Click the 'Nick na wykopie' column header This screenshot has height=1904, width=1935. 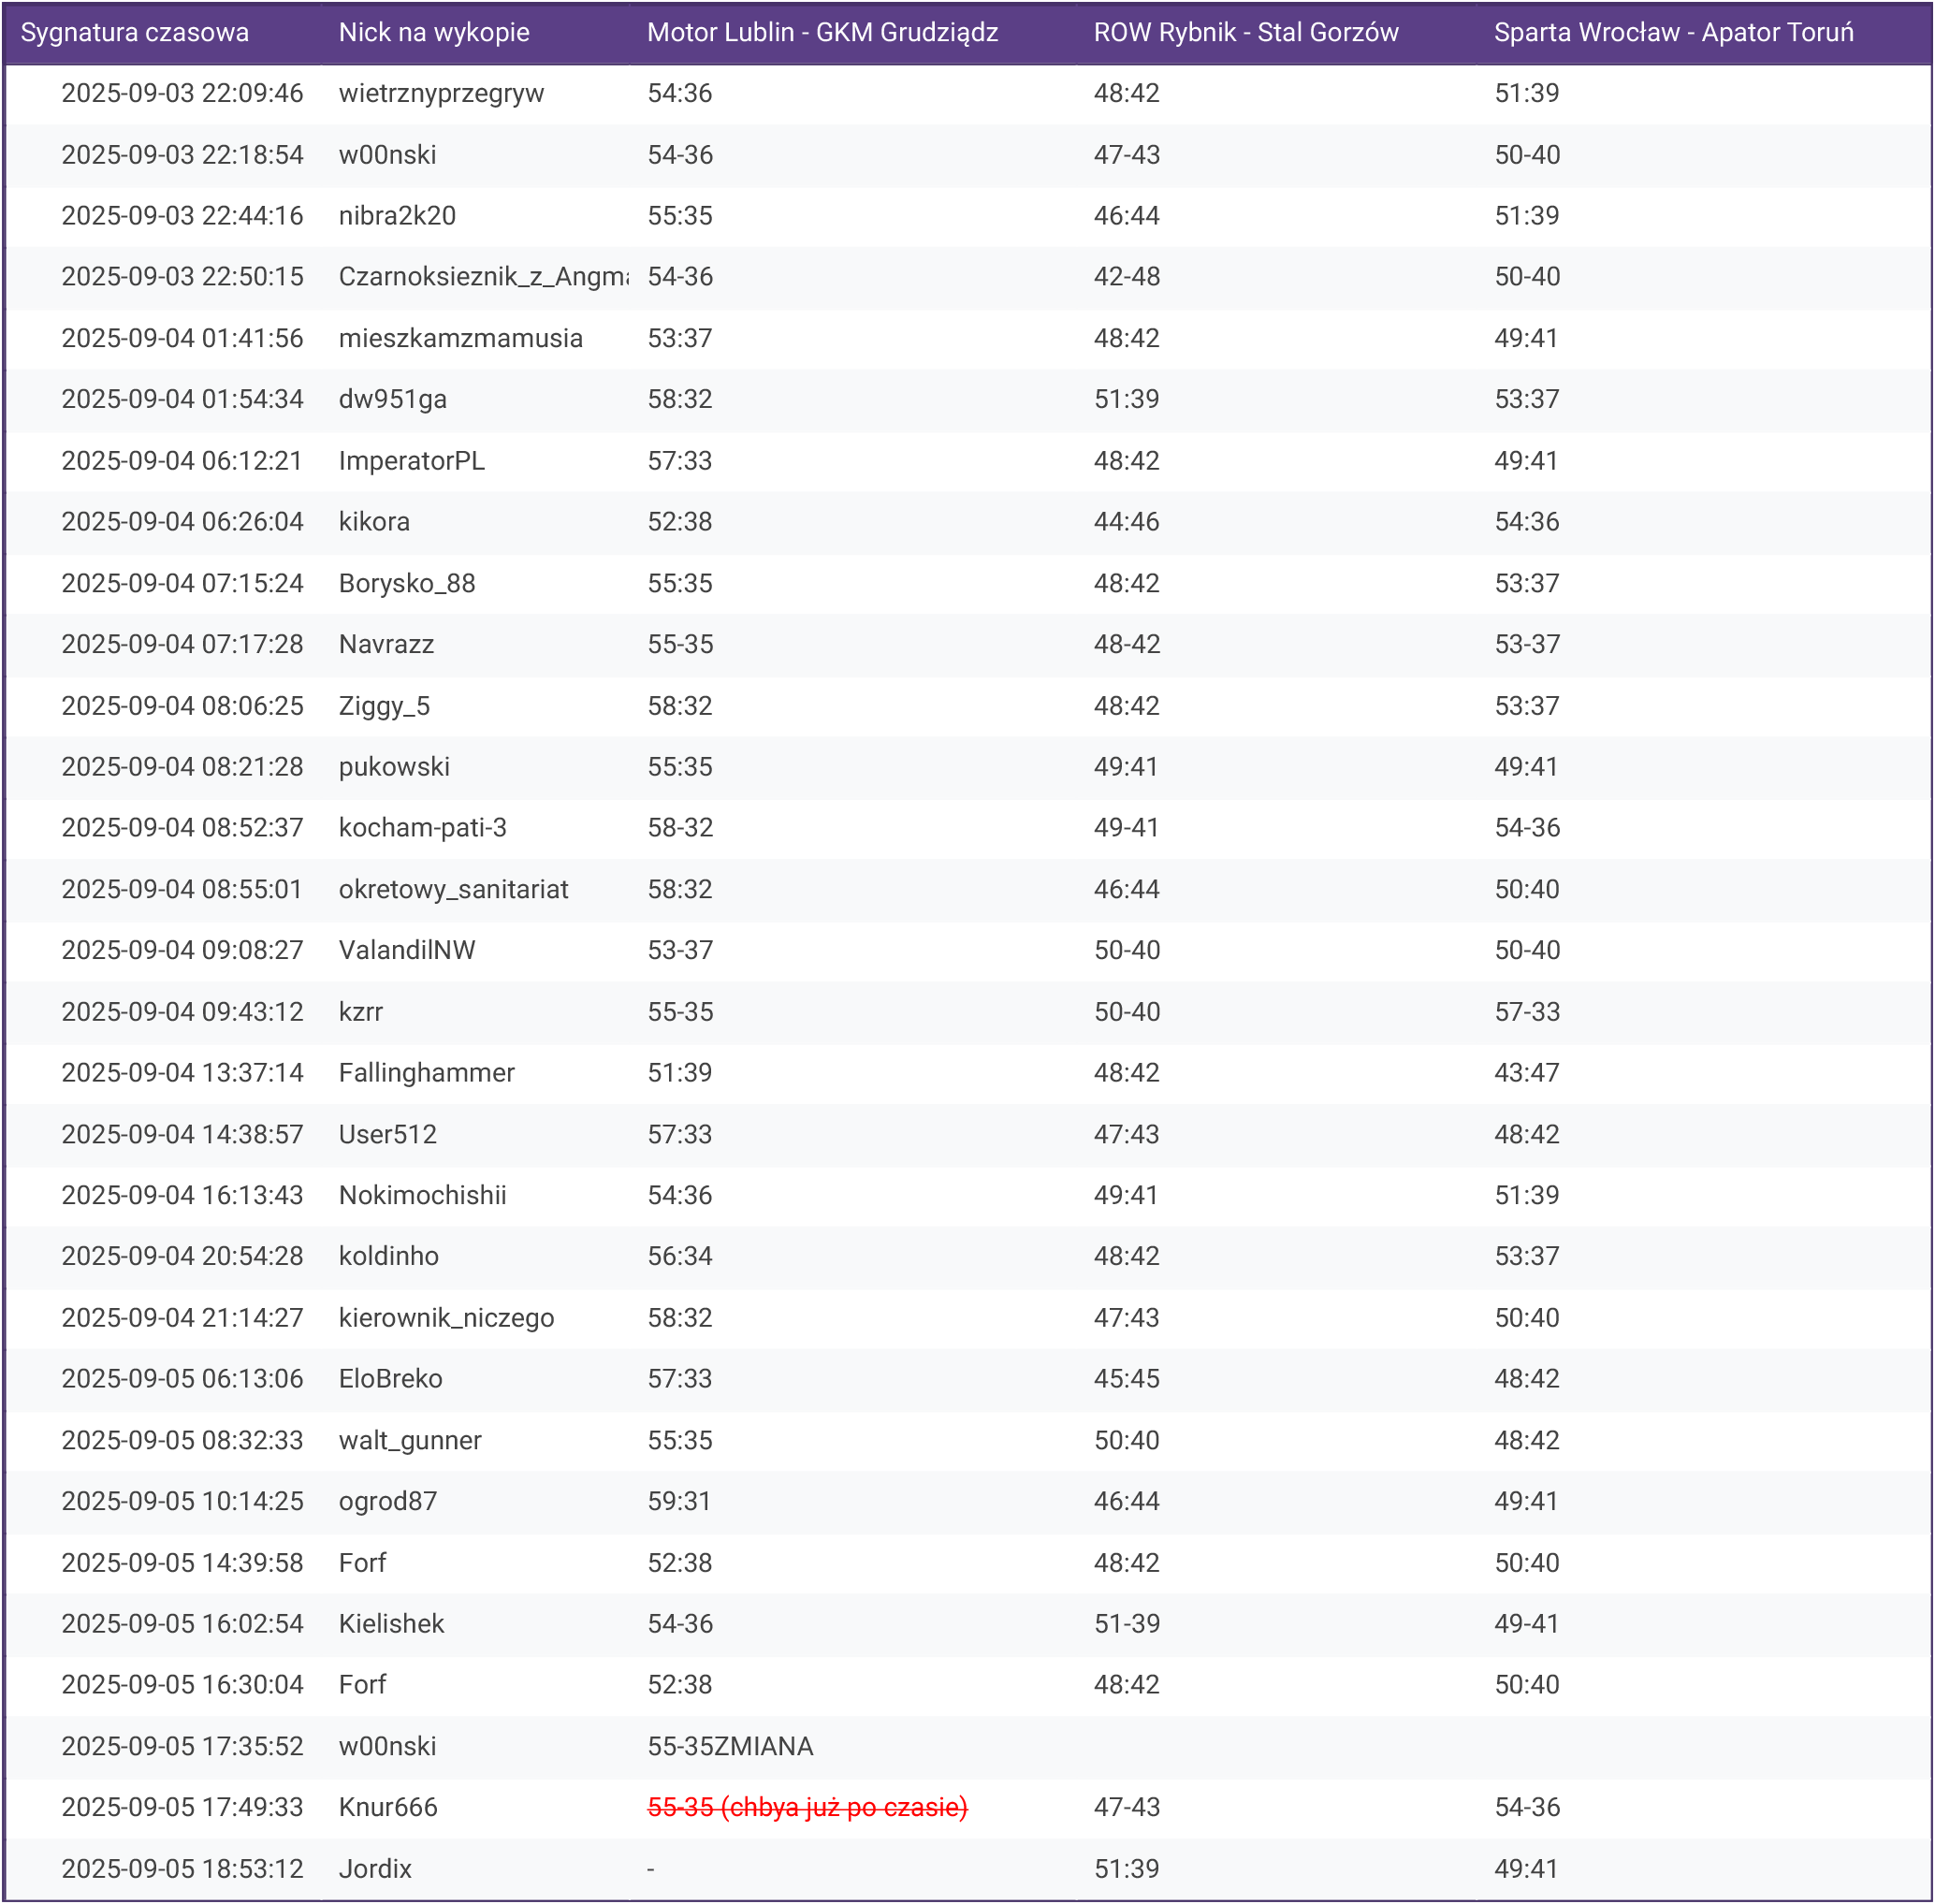pyautogui.click(x=434, y=33)
